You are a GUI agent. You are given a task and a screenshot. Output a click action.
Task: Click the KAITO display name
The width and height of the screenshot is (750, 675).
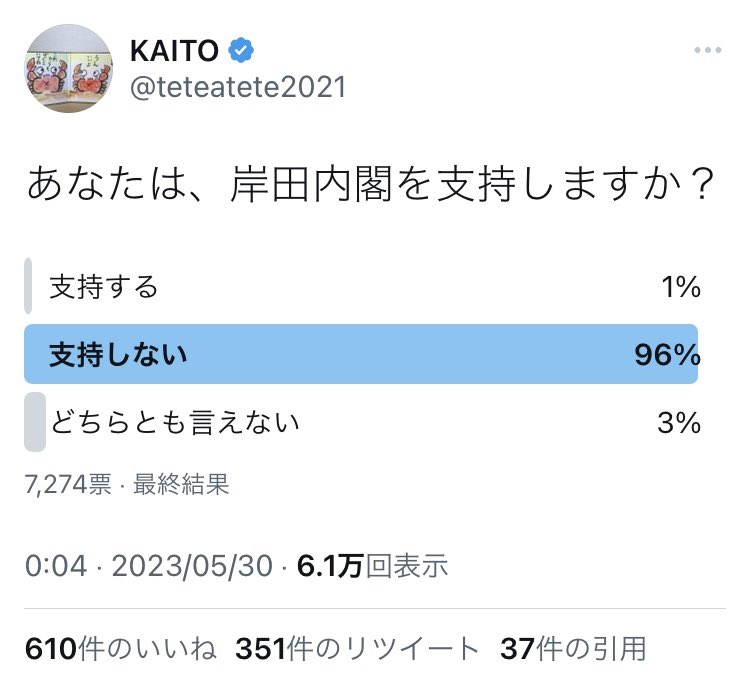pos(174,51)
